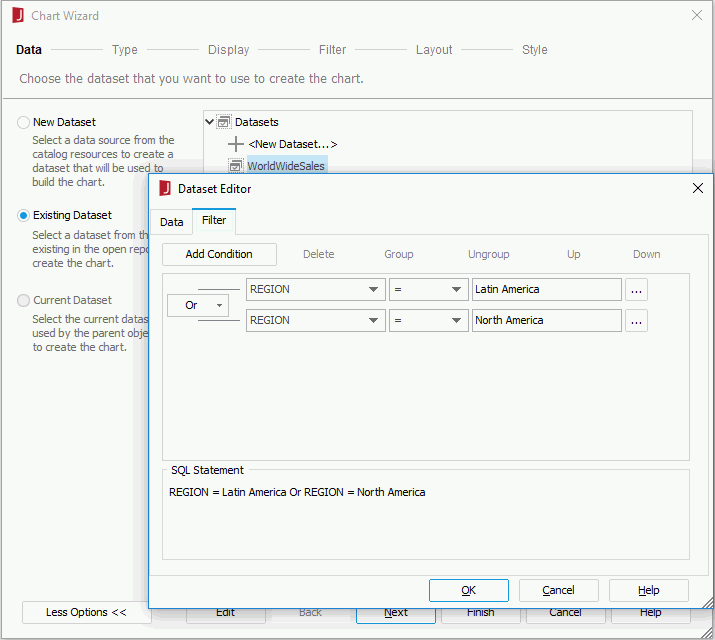Viewport: 715px width, 640px height.
Task: Confirm Dataset Editor with OK
Action: (x=469, y=590)
